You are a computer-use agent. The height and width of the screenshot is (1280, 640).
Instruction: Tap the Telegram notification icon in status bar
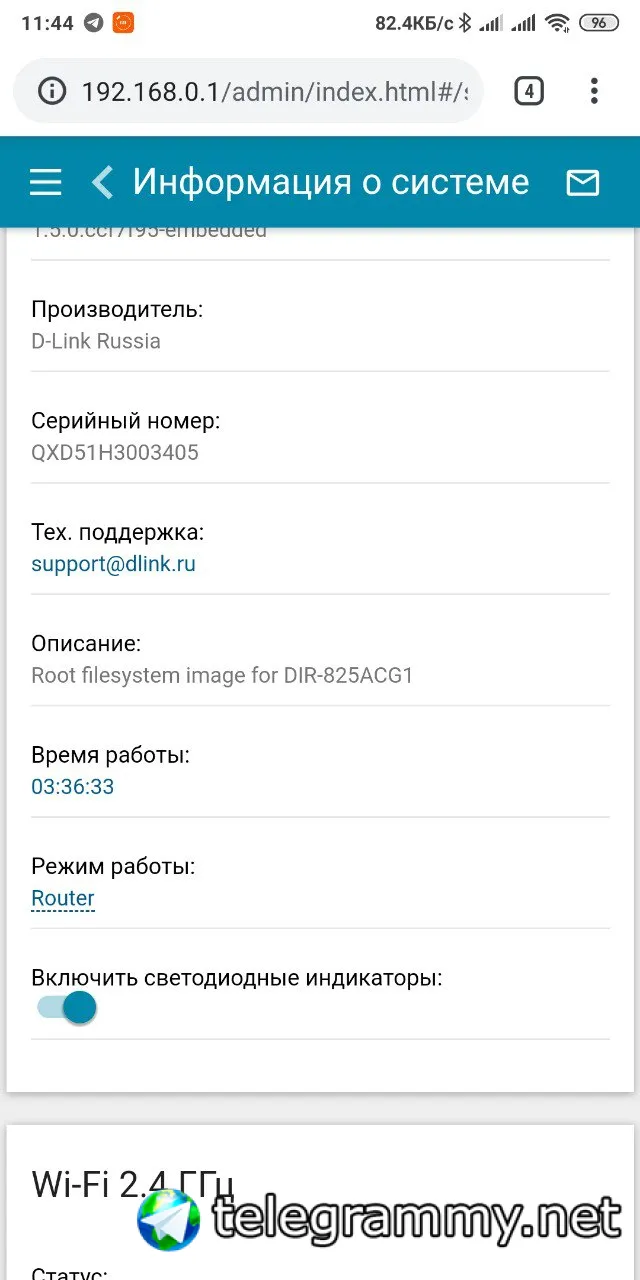tap(93, 23)
